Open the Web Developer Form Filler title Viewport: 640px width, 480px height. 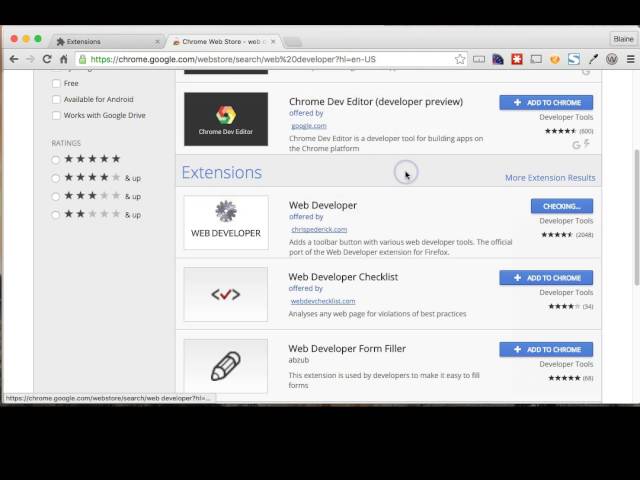point(347,349)
